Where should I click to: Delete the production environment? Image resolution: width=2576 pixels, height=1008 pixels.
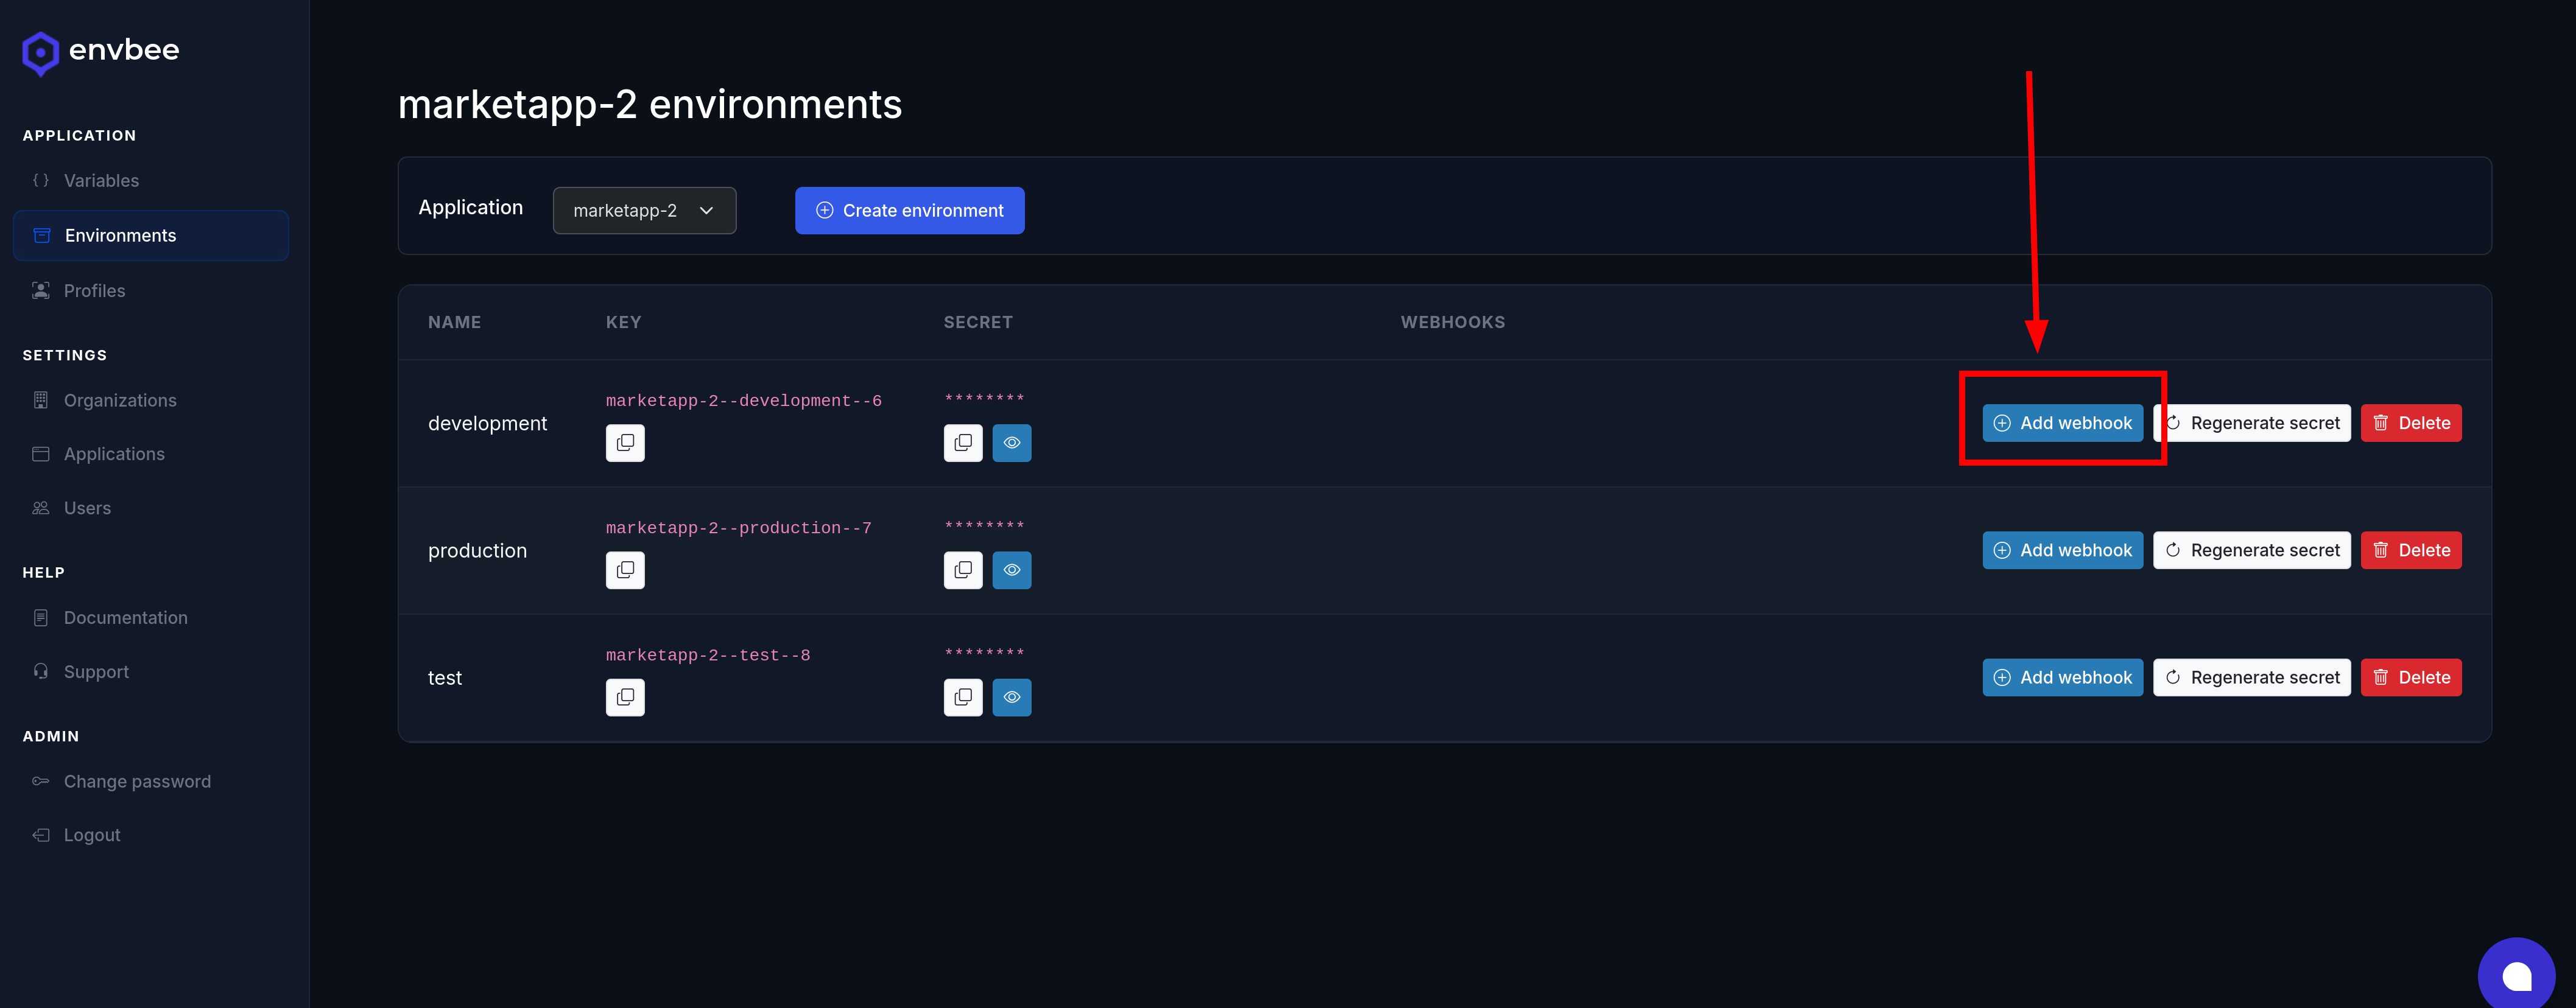coord(2411,550)
